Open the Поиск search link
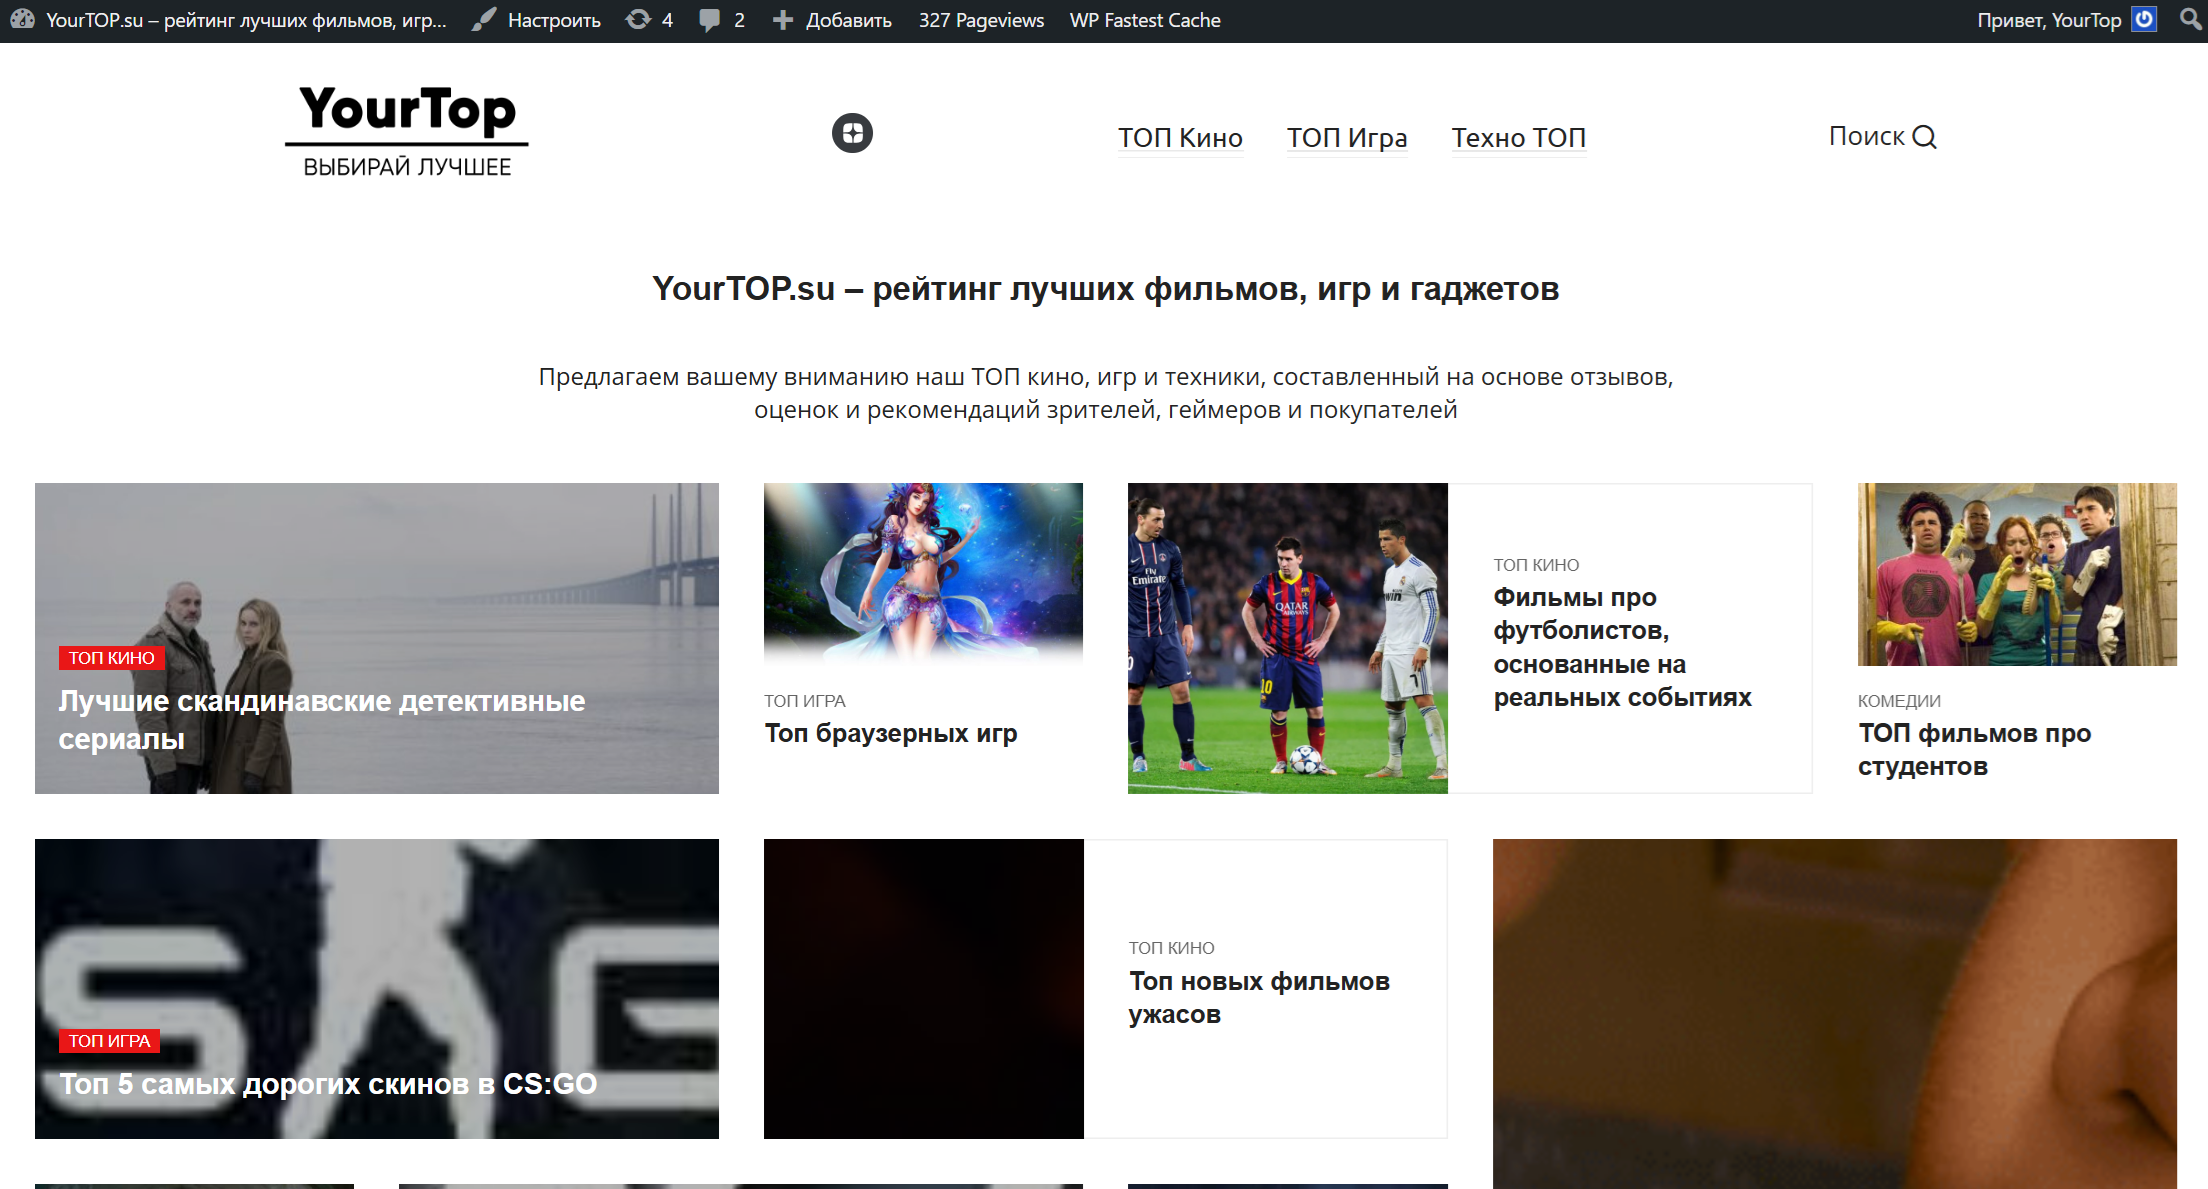 1866,136
